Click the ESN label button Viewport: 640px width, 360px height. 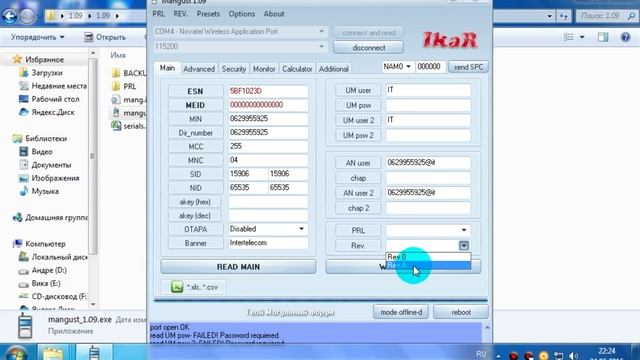195,91
